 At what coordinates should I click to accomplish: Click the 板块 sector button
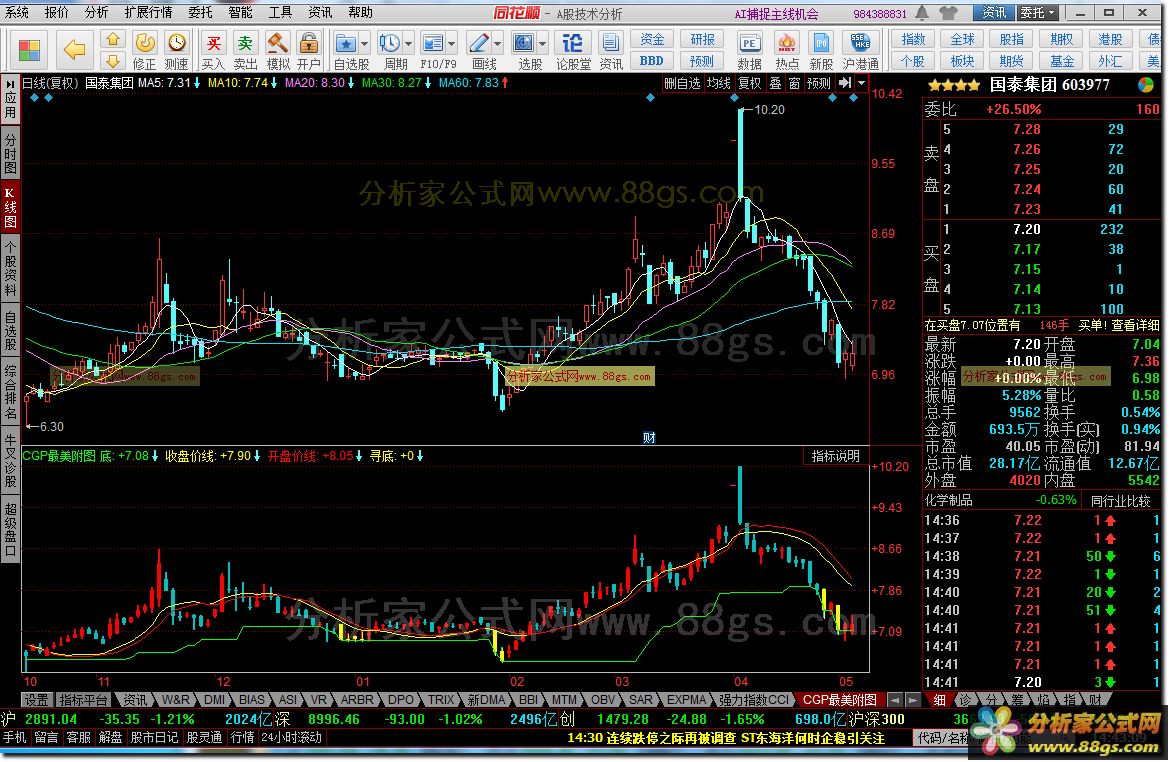[x=963, y=60]
